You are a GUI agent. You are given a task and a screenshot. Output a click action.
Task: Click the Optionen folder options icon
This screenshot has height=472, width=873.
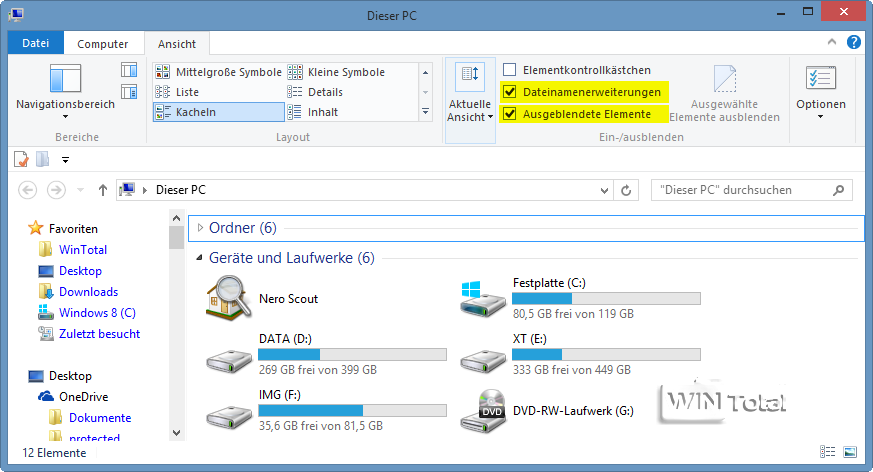point(820,78)
